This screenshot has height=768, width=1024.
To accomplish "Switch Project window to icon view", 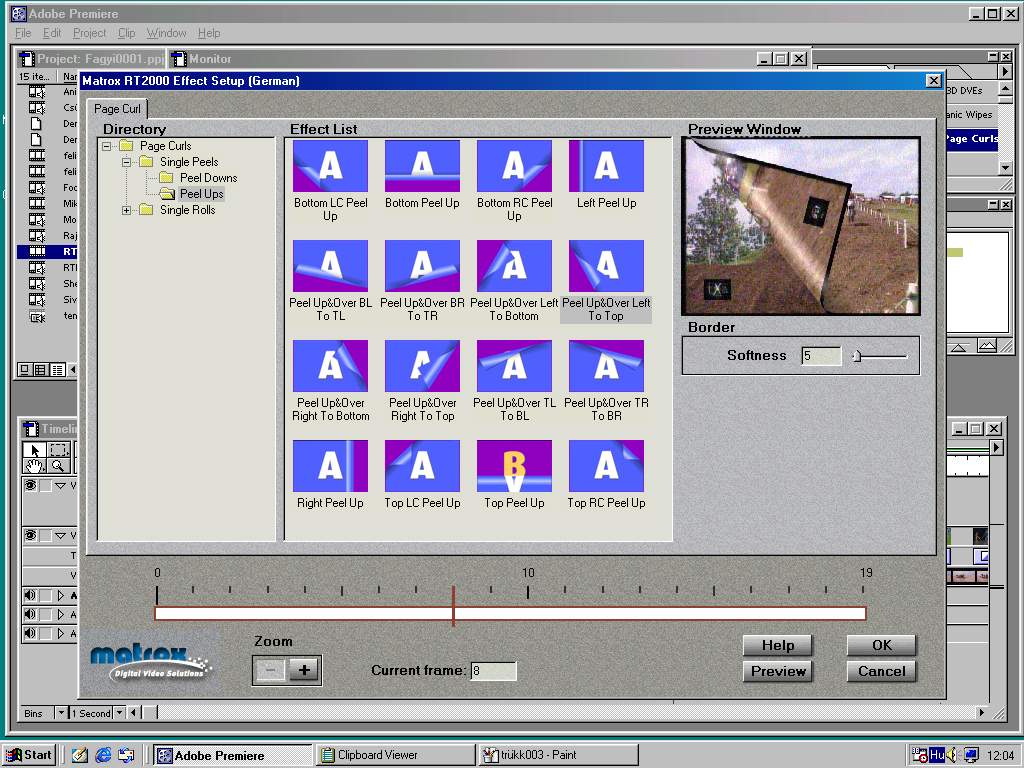I will (25, 370).
